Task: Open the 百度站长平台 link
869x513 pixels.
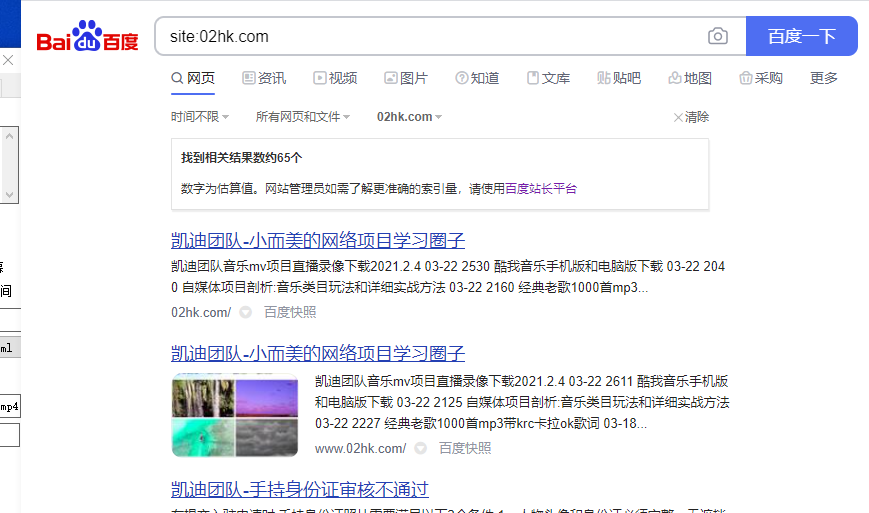Action: [x=541, y=189]
